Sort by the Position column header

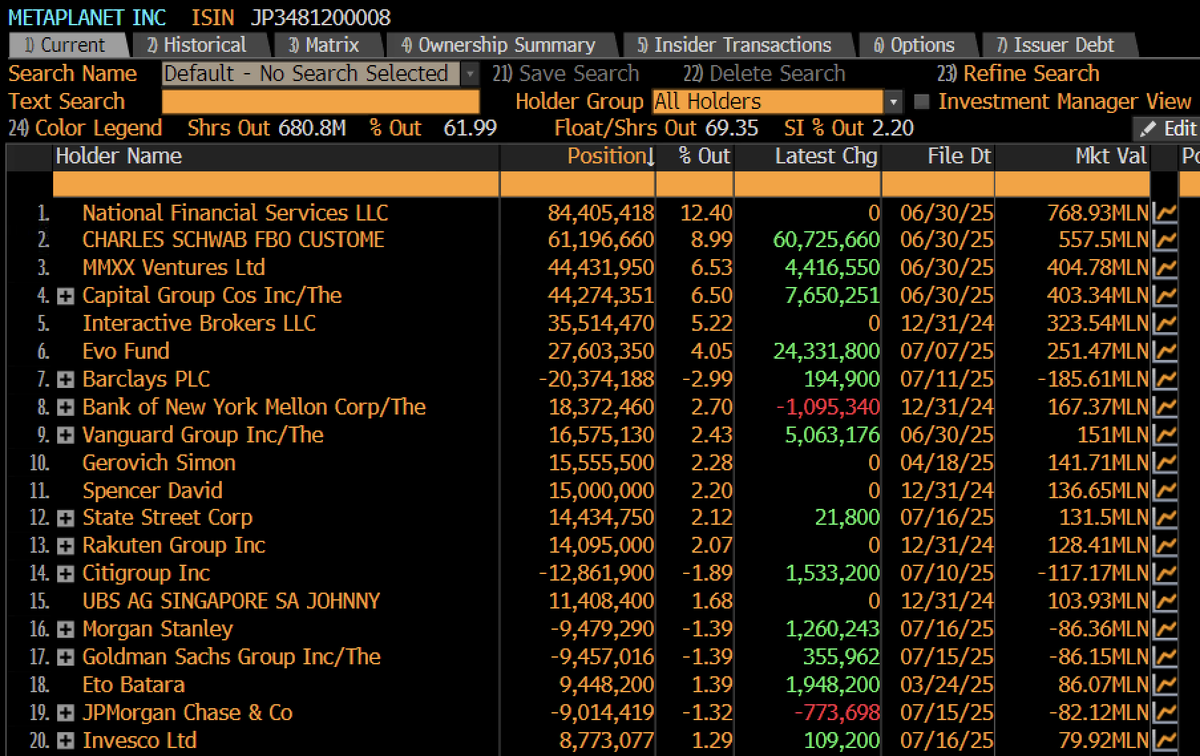[578, 157]
